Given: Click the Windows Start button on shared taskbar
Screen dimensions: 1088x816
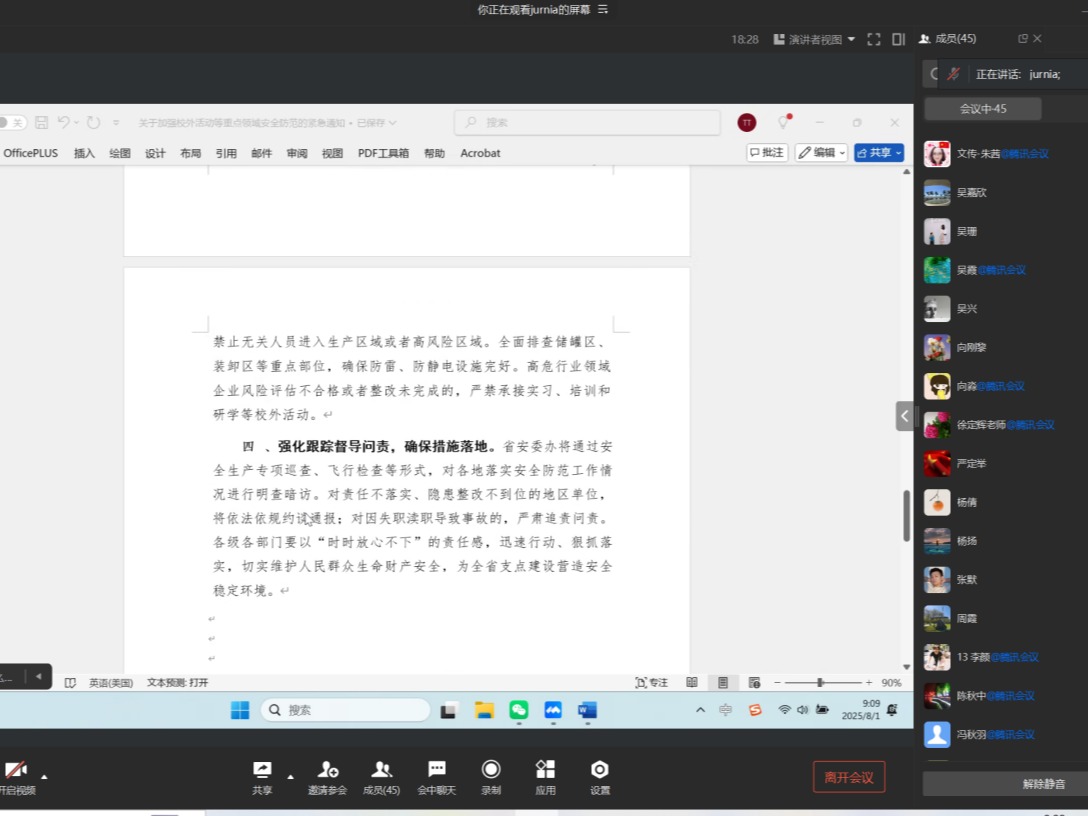Looking at the screenshot, I should coord(239,710).
